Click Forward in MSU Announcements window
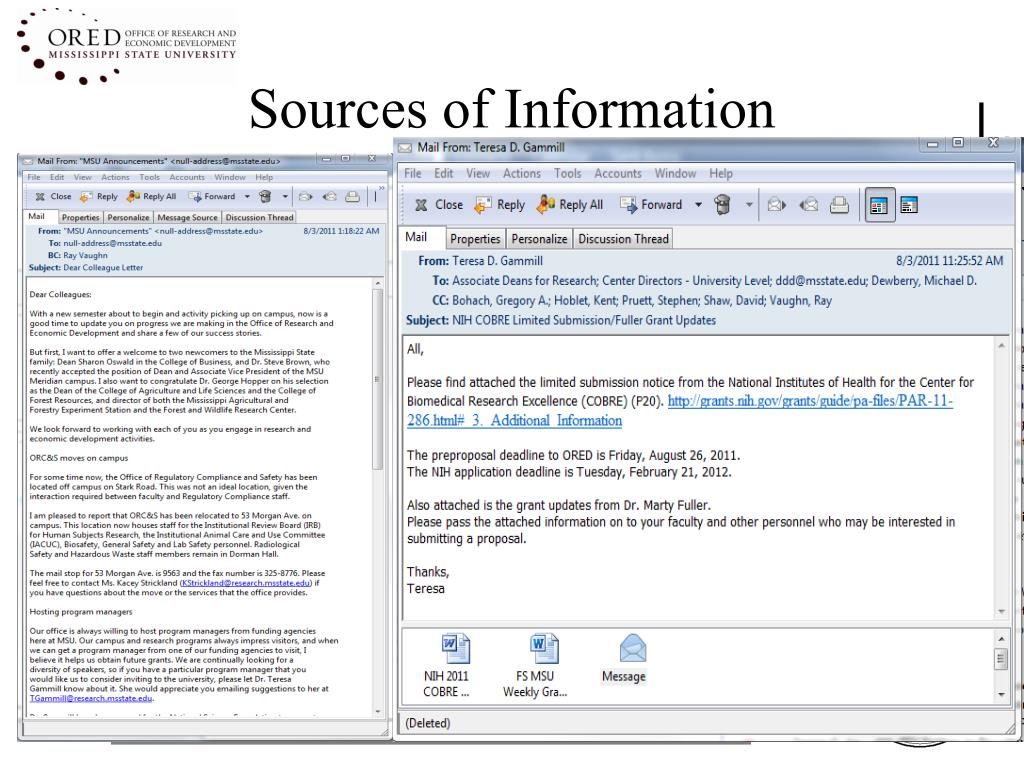Screen dimensions: 1024x768 [212, 197]
